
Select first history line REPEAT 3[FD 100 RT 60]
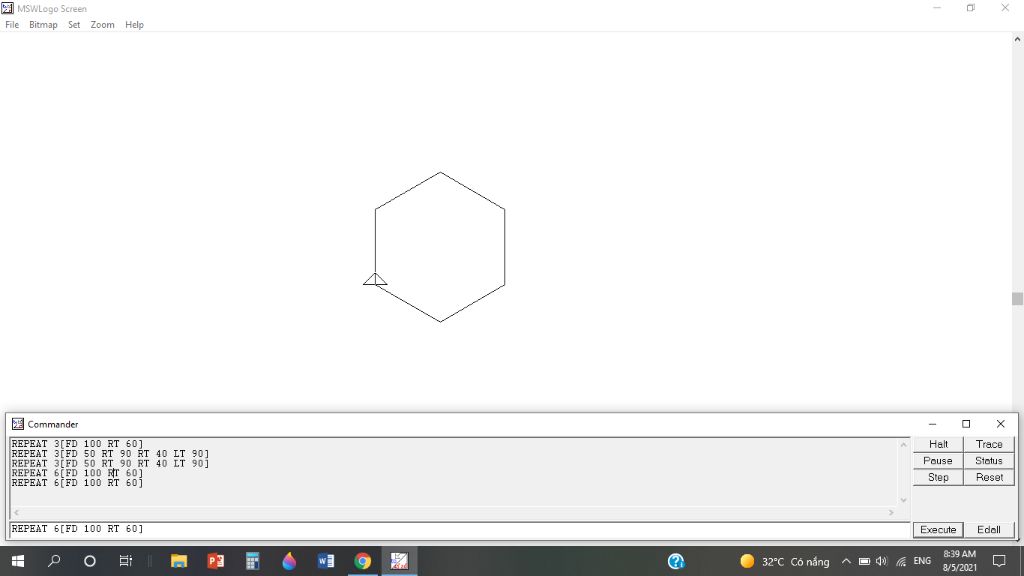point(77,444)
